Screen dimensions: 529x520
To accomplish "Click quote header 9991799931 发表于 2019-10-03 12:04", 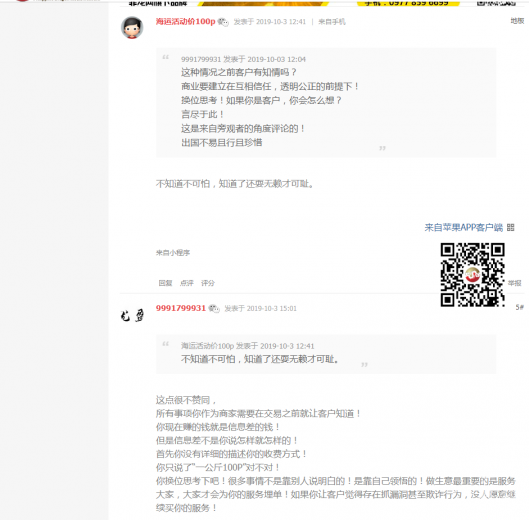I will coord(243,59).
